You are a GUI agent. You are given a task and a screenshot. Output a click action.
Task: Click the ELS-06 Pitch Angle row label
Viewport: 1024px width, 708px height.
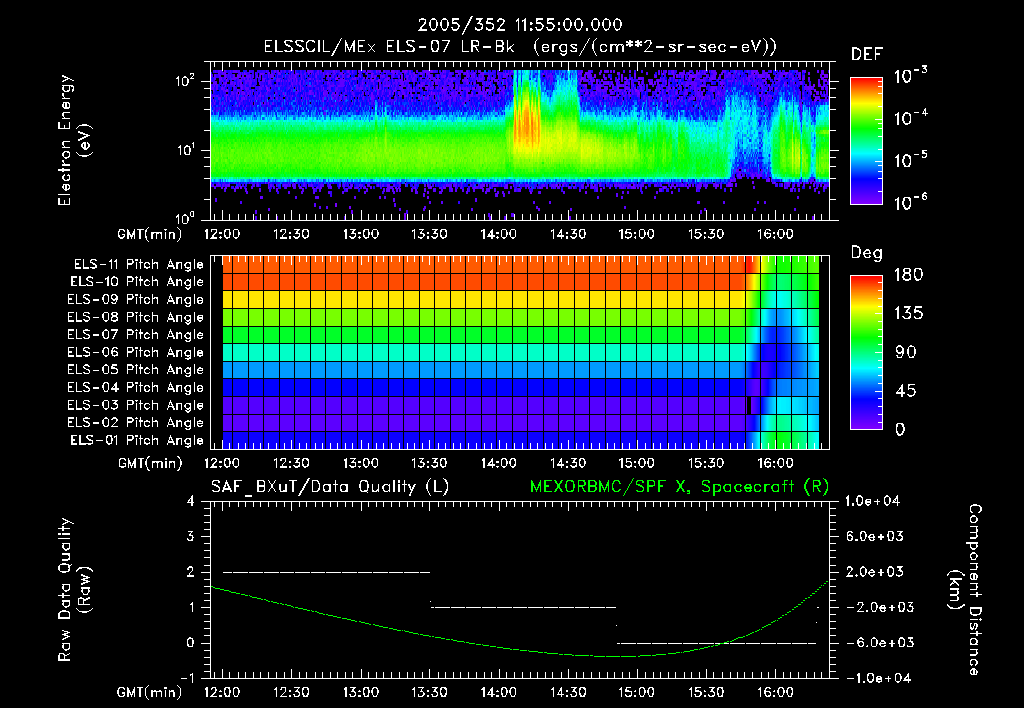point(136,352)
